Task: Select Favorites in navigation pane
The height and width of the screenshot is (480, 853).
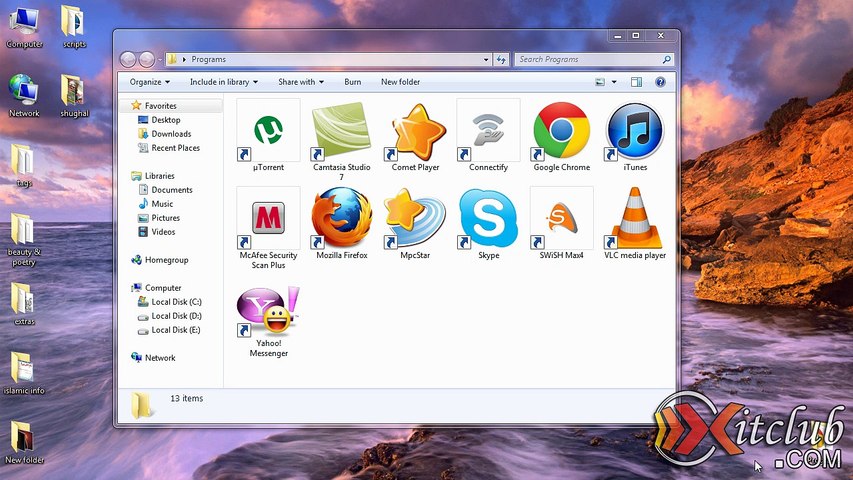Action: tap(160, 106)
